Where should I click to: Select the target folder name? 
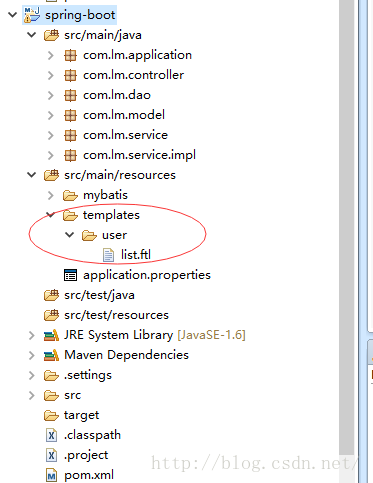point(81,415)
